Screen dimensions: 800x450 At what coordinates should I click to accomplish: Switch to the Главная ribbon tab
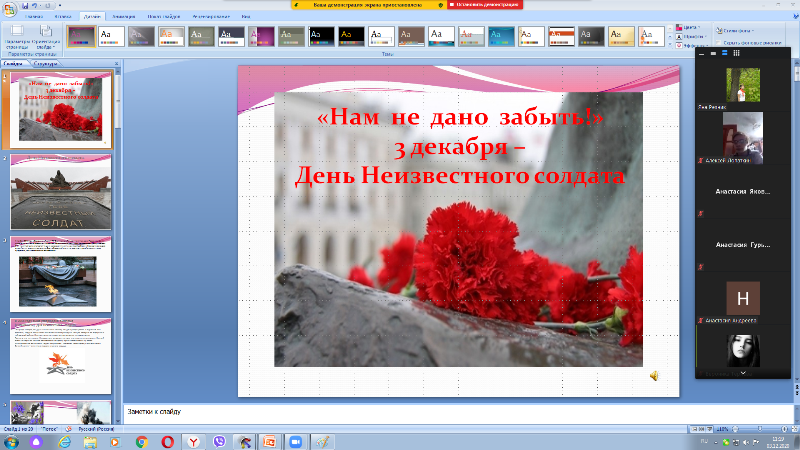click(x=34, y=16)
